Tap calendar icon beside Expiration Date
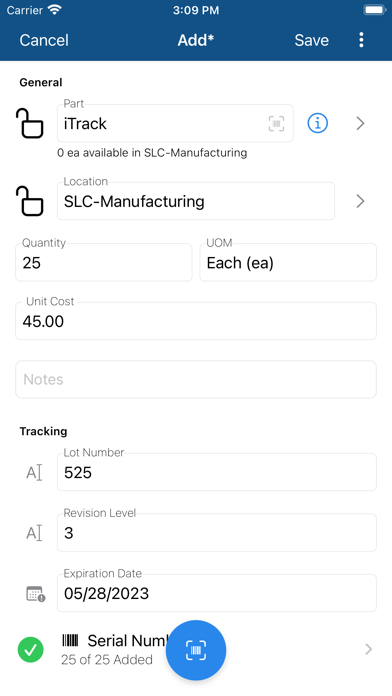This screenshot has height=696, width=392. [36, 594]
